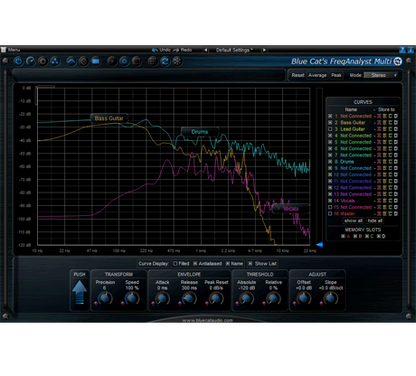This screenshot has width=416, height=376.
Task: Store Vocals curve to slot C
Action: (390, 201)
